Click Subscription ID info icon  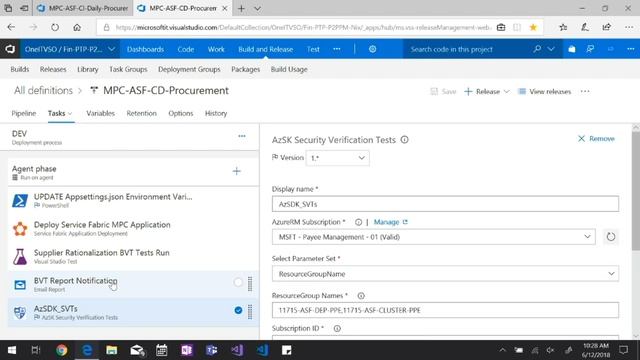click(337, 328)
